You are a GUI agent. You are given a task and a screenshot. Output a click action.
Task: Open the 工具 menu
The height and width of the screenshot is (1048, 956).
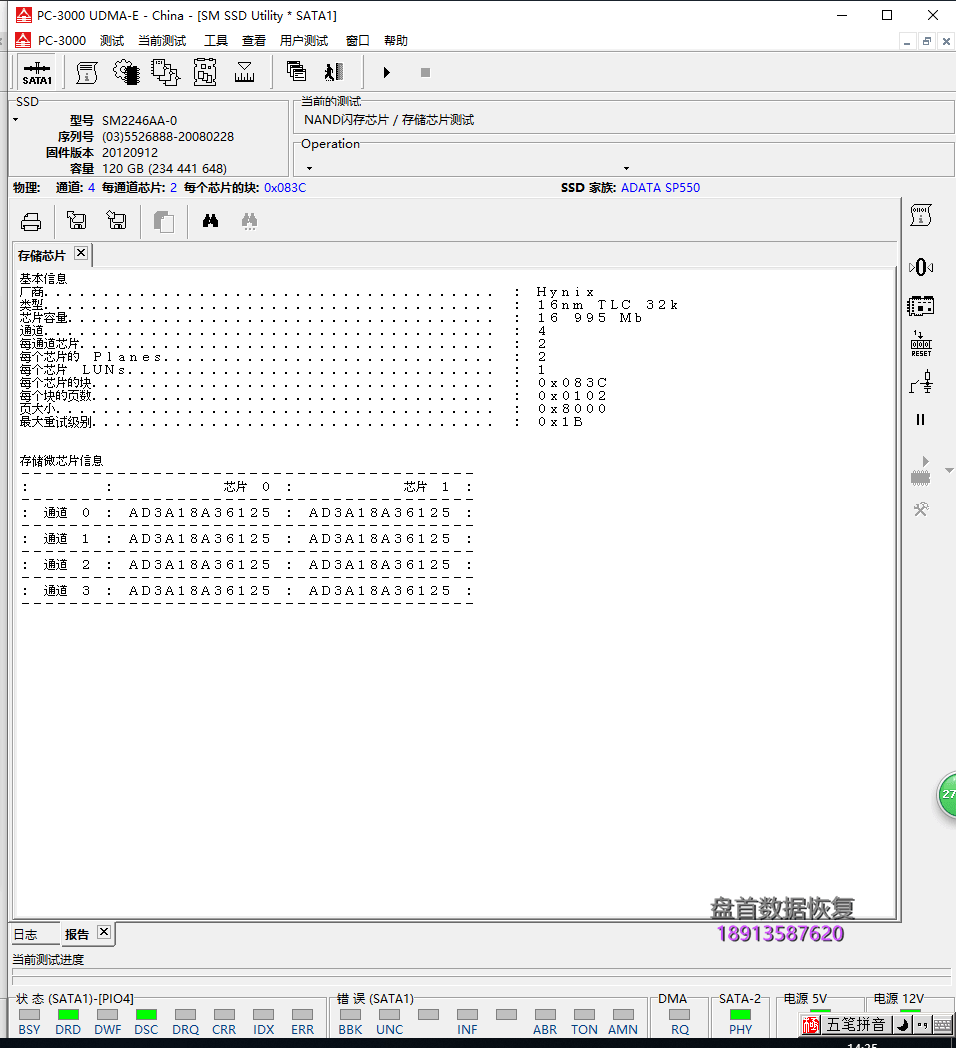click(215, 41)
